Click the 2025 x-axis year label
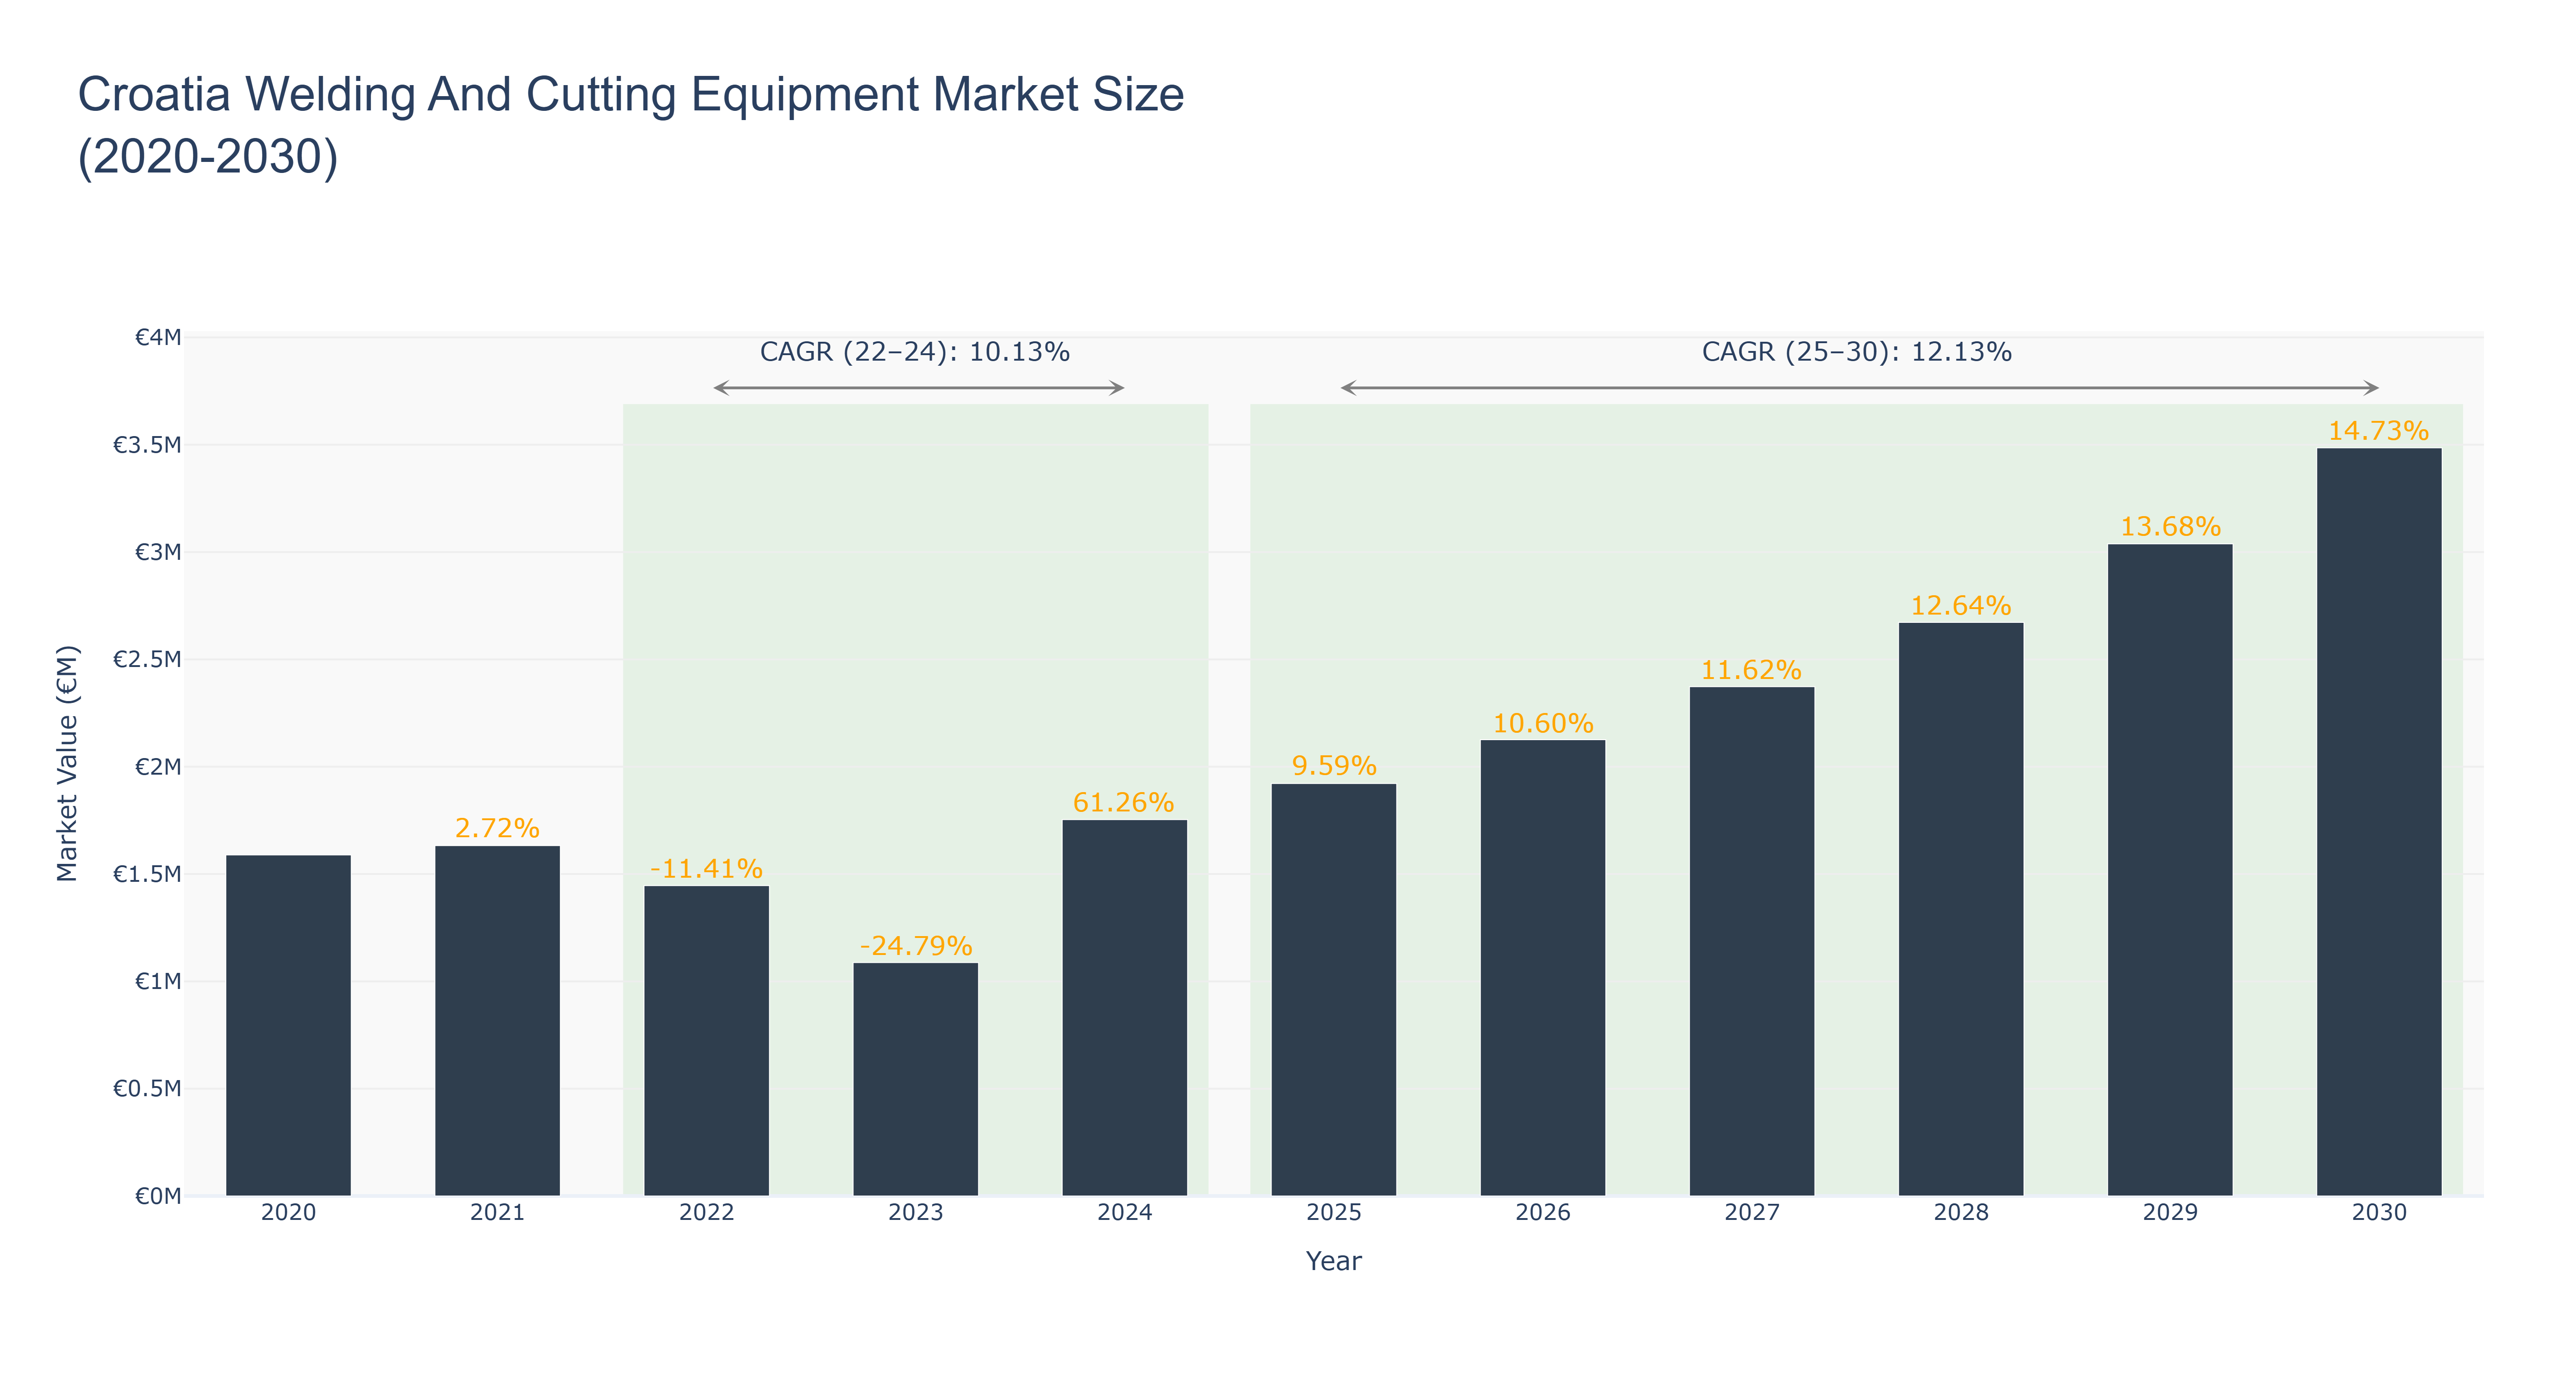The height and width of the screenshot is (1380, 2576). tap(1333, 1213)
